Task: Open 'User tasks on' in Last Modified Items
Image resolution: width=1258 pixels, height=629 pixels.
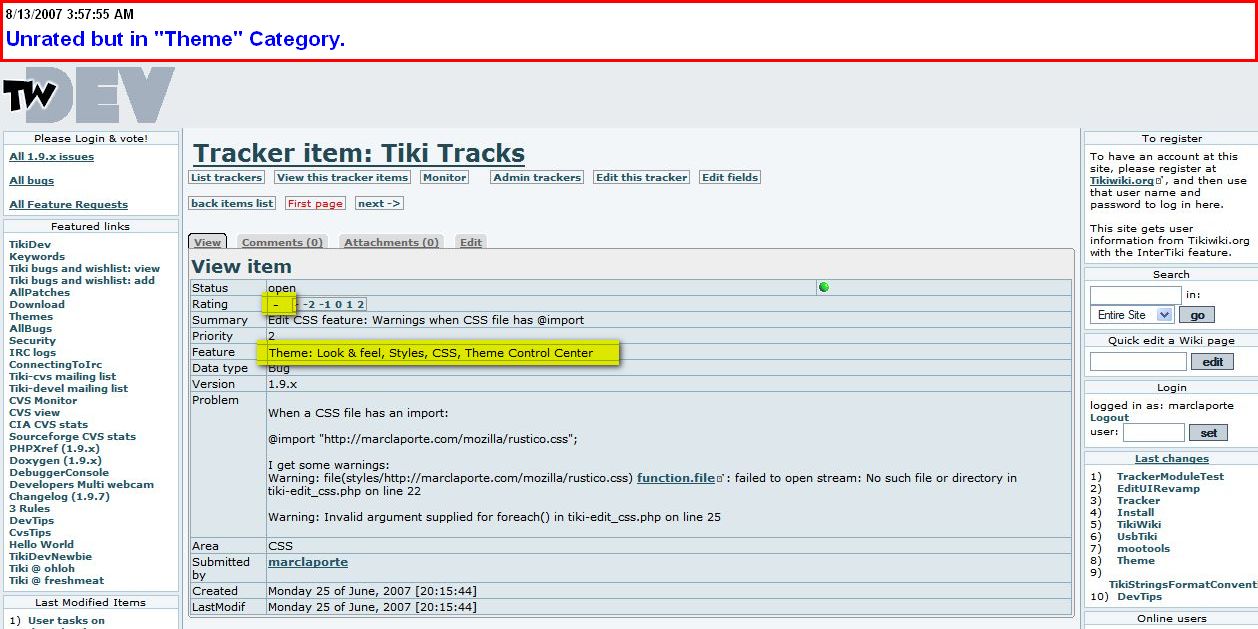Action: (66, 621)
